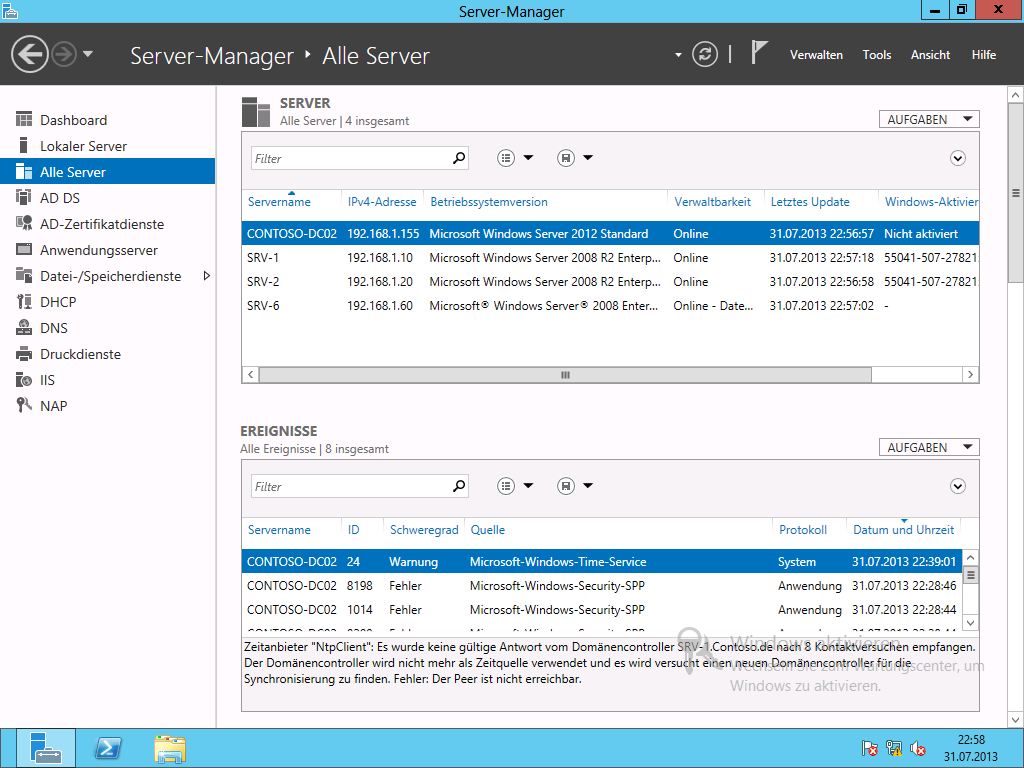Open IIS role in sidebar
The height and width of the screenshot is (768, 1024).
pos(47,380)
